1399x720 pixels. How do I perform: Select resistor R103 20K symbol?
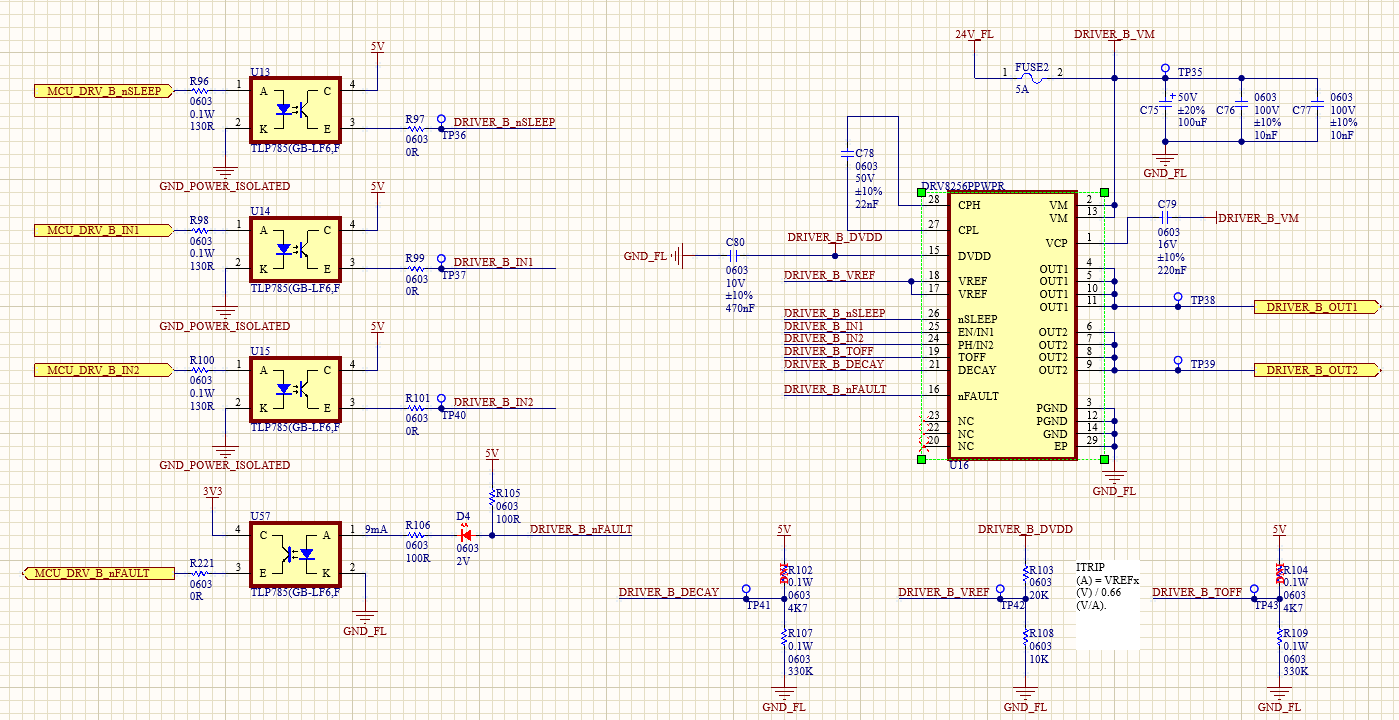click(1025, 572)
